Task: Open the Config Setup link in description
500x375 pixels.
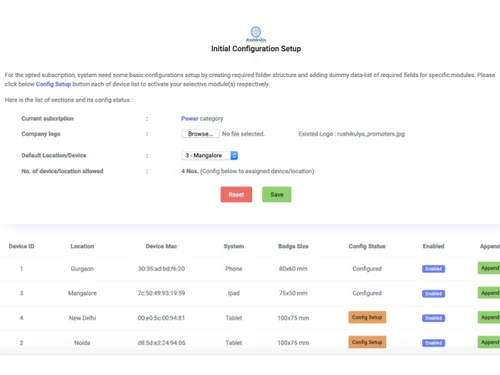Action: tap(53, 84)
